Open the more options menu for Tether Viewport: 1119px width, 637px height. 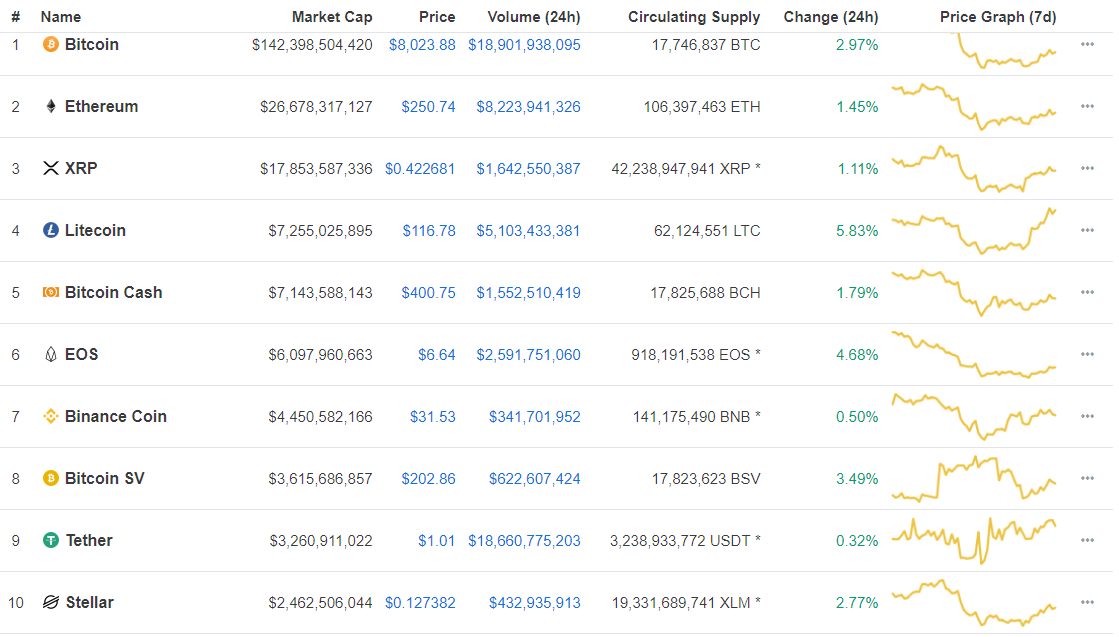click(x=1088, y=541)
